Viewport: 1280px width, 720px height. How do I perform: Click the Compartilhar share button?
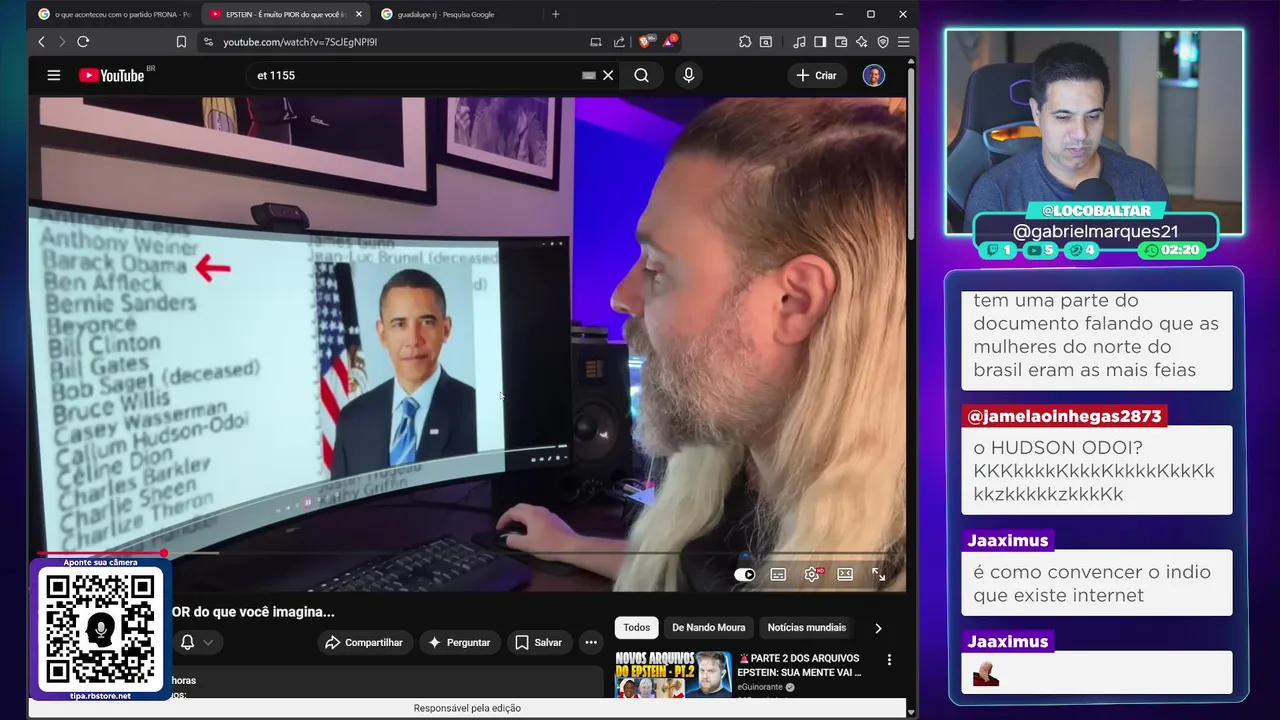(x=364, y=642)
